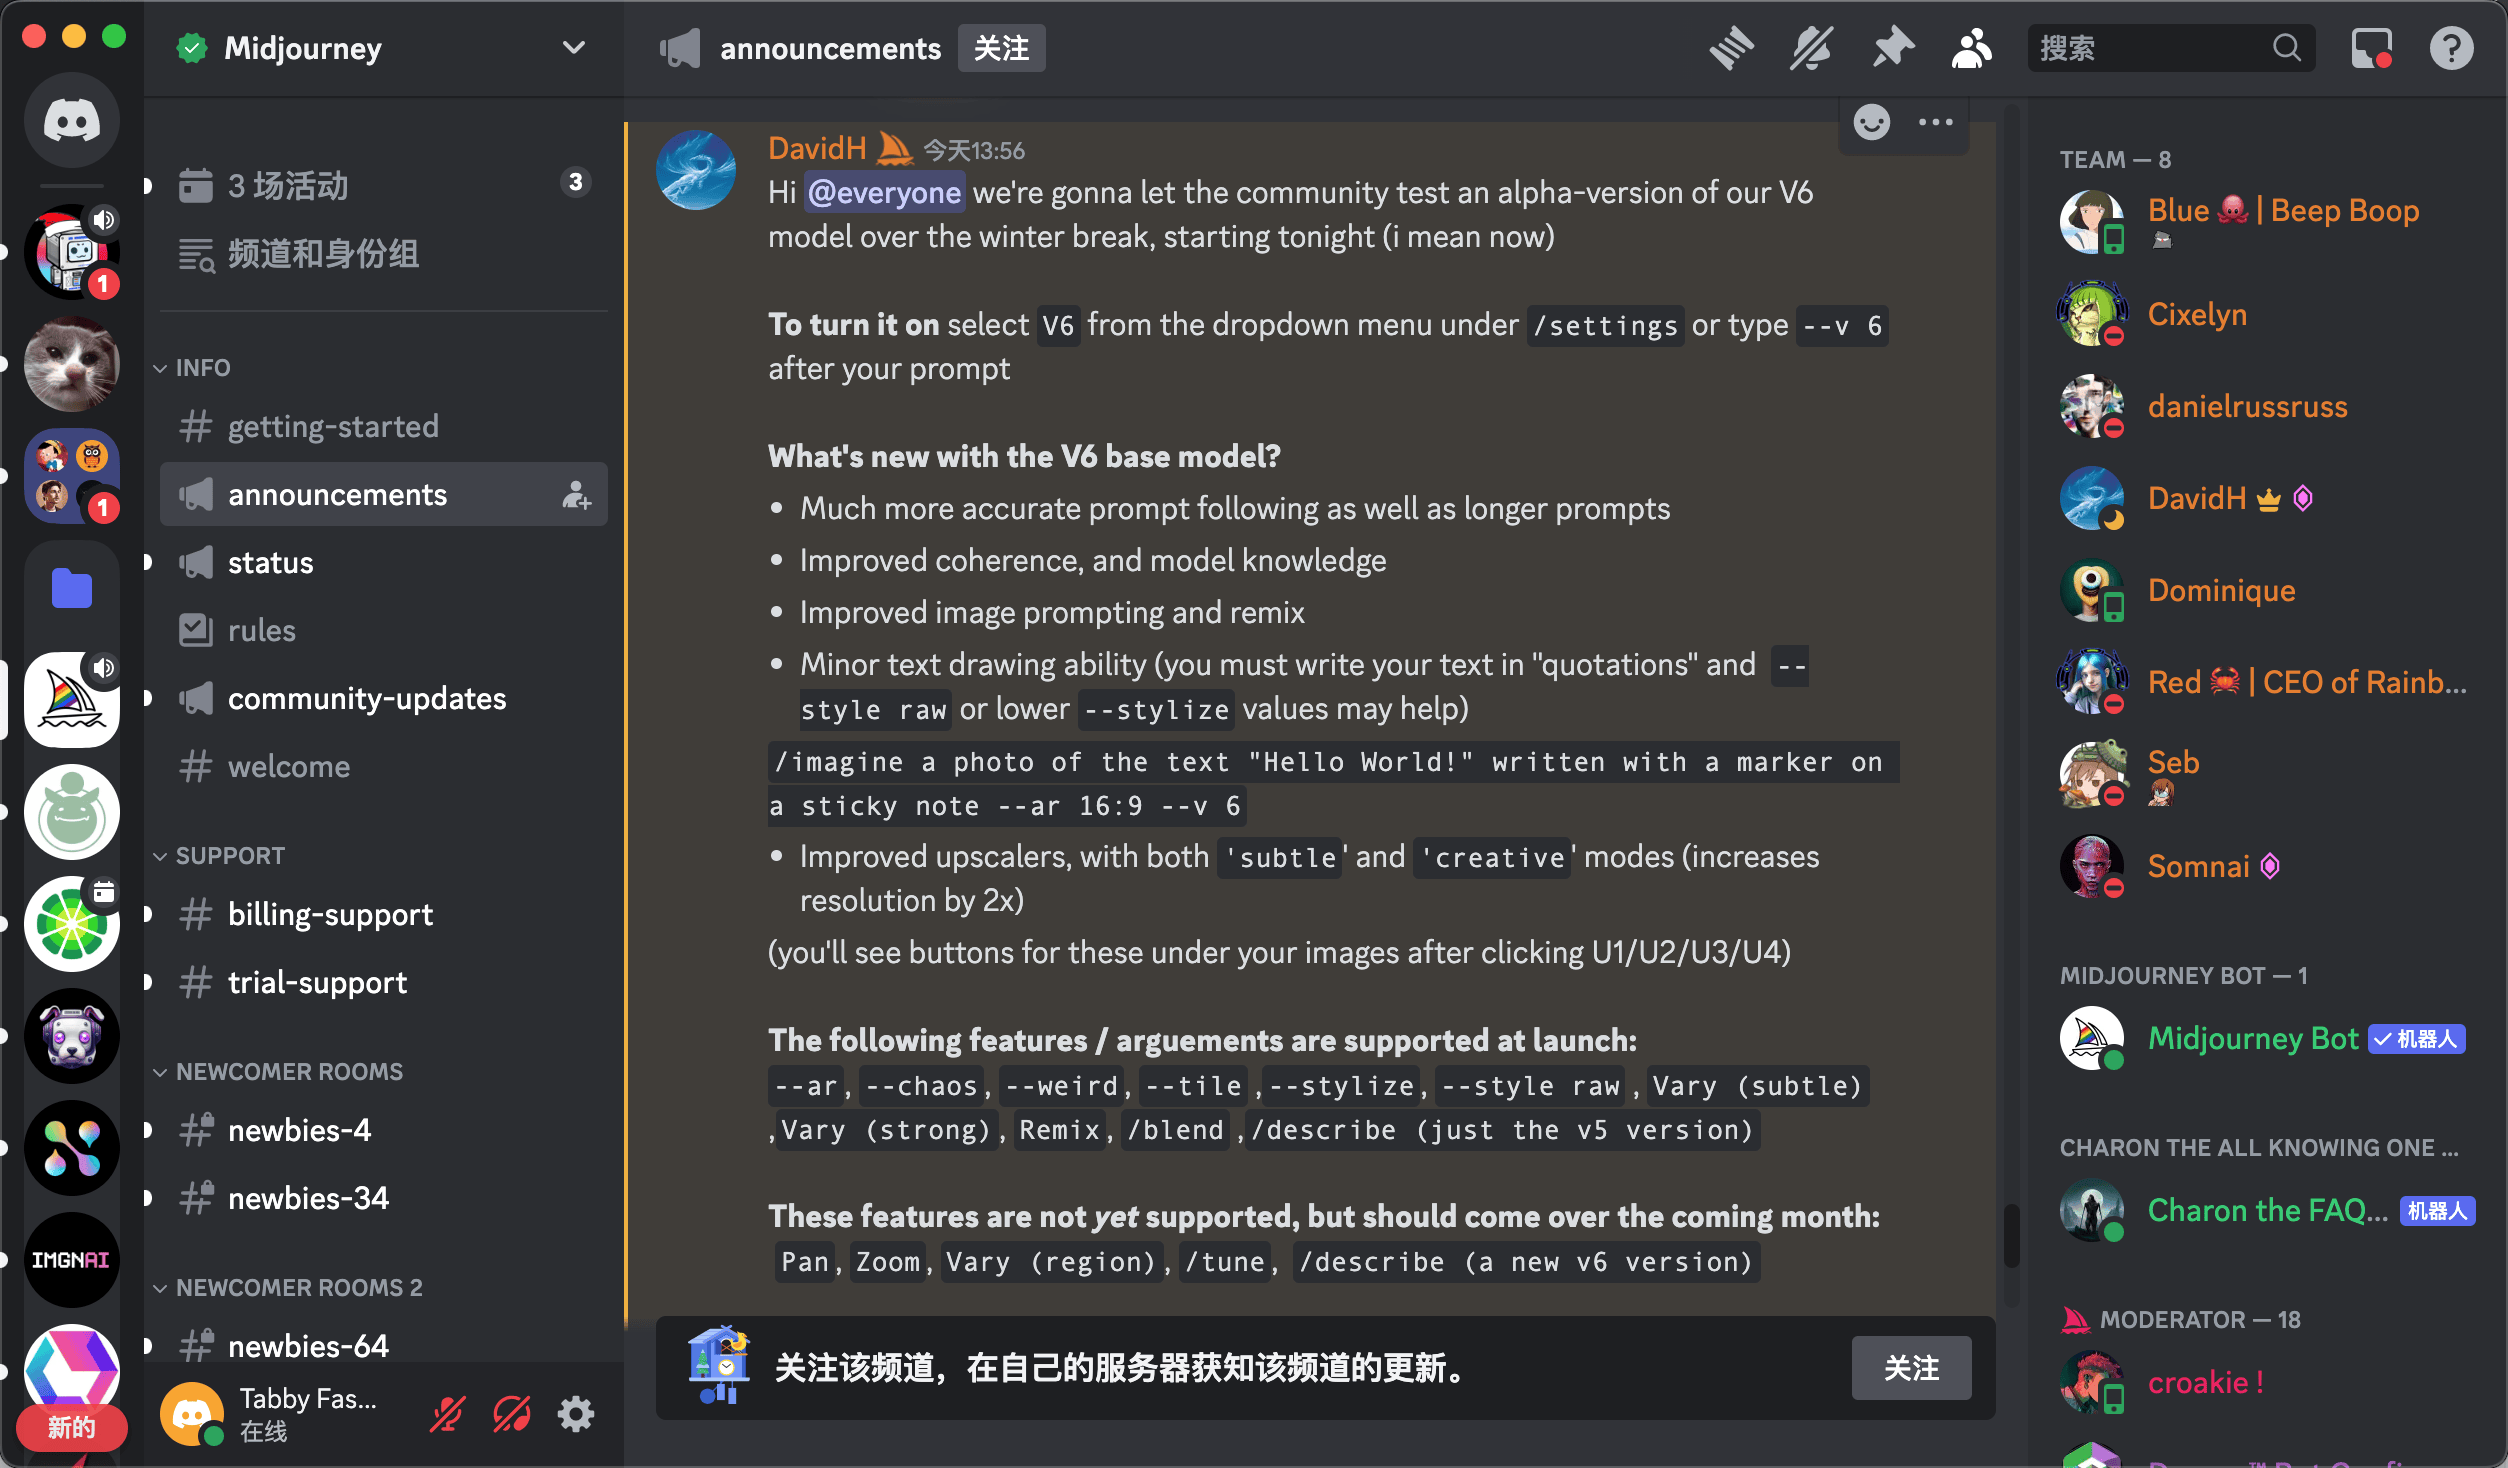The image size is (2508, 1468).
Task: Click the 搜索 search field
Action: pos(2171,48)
